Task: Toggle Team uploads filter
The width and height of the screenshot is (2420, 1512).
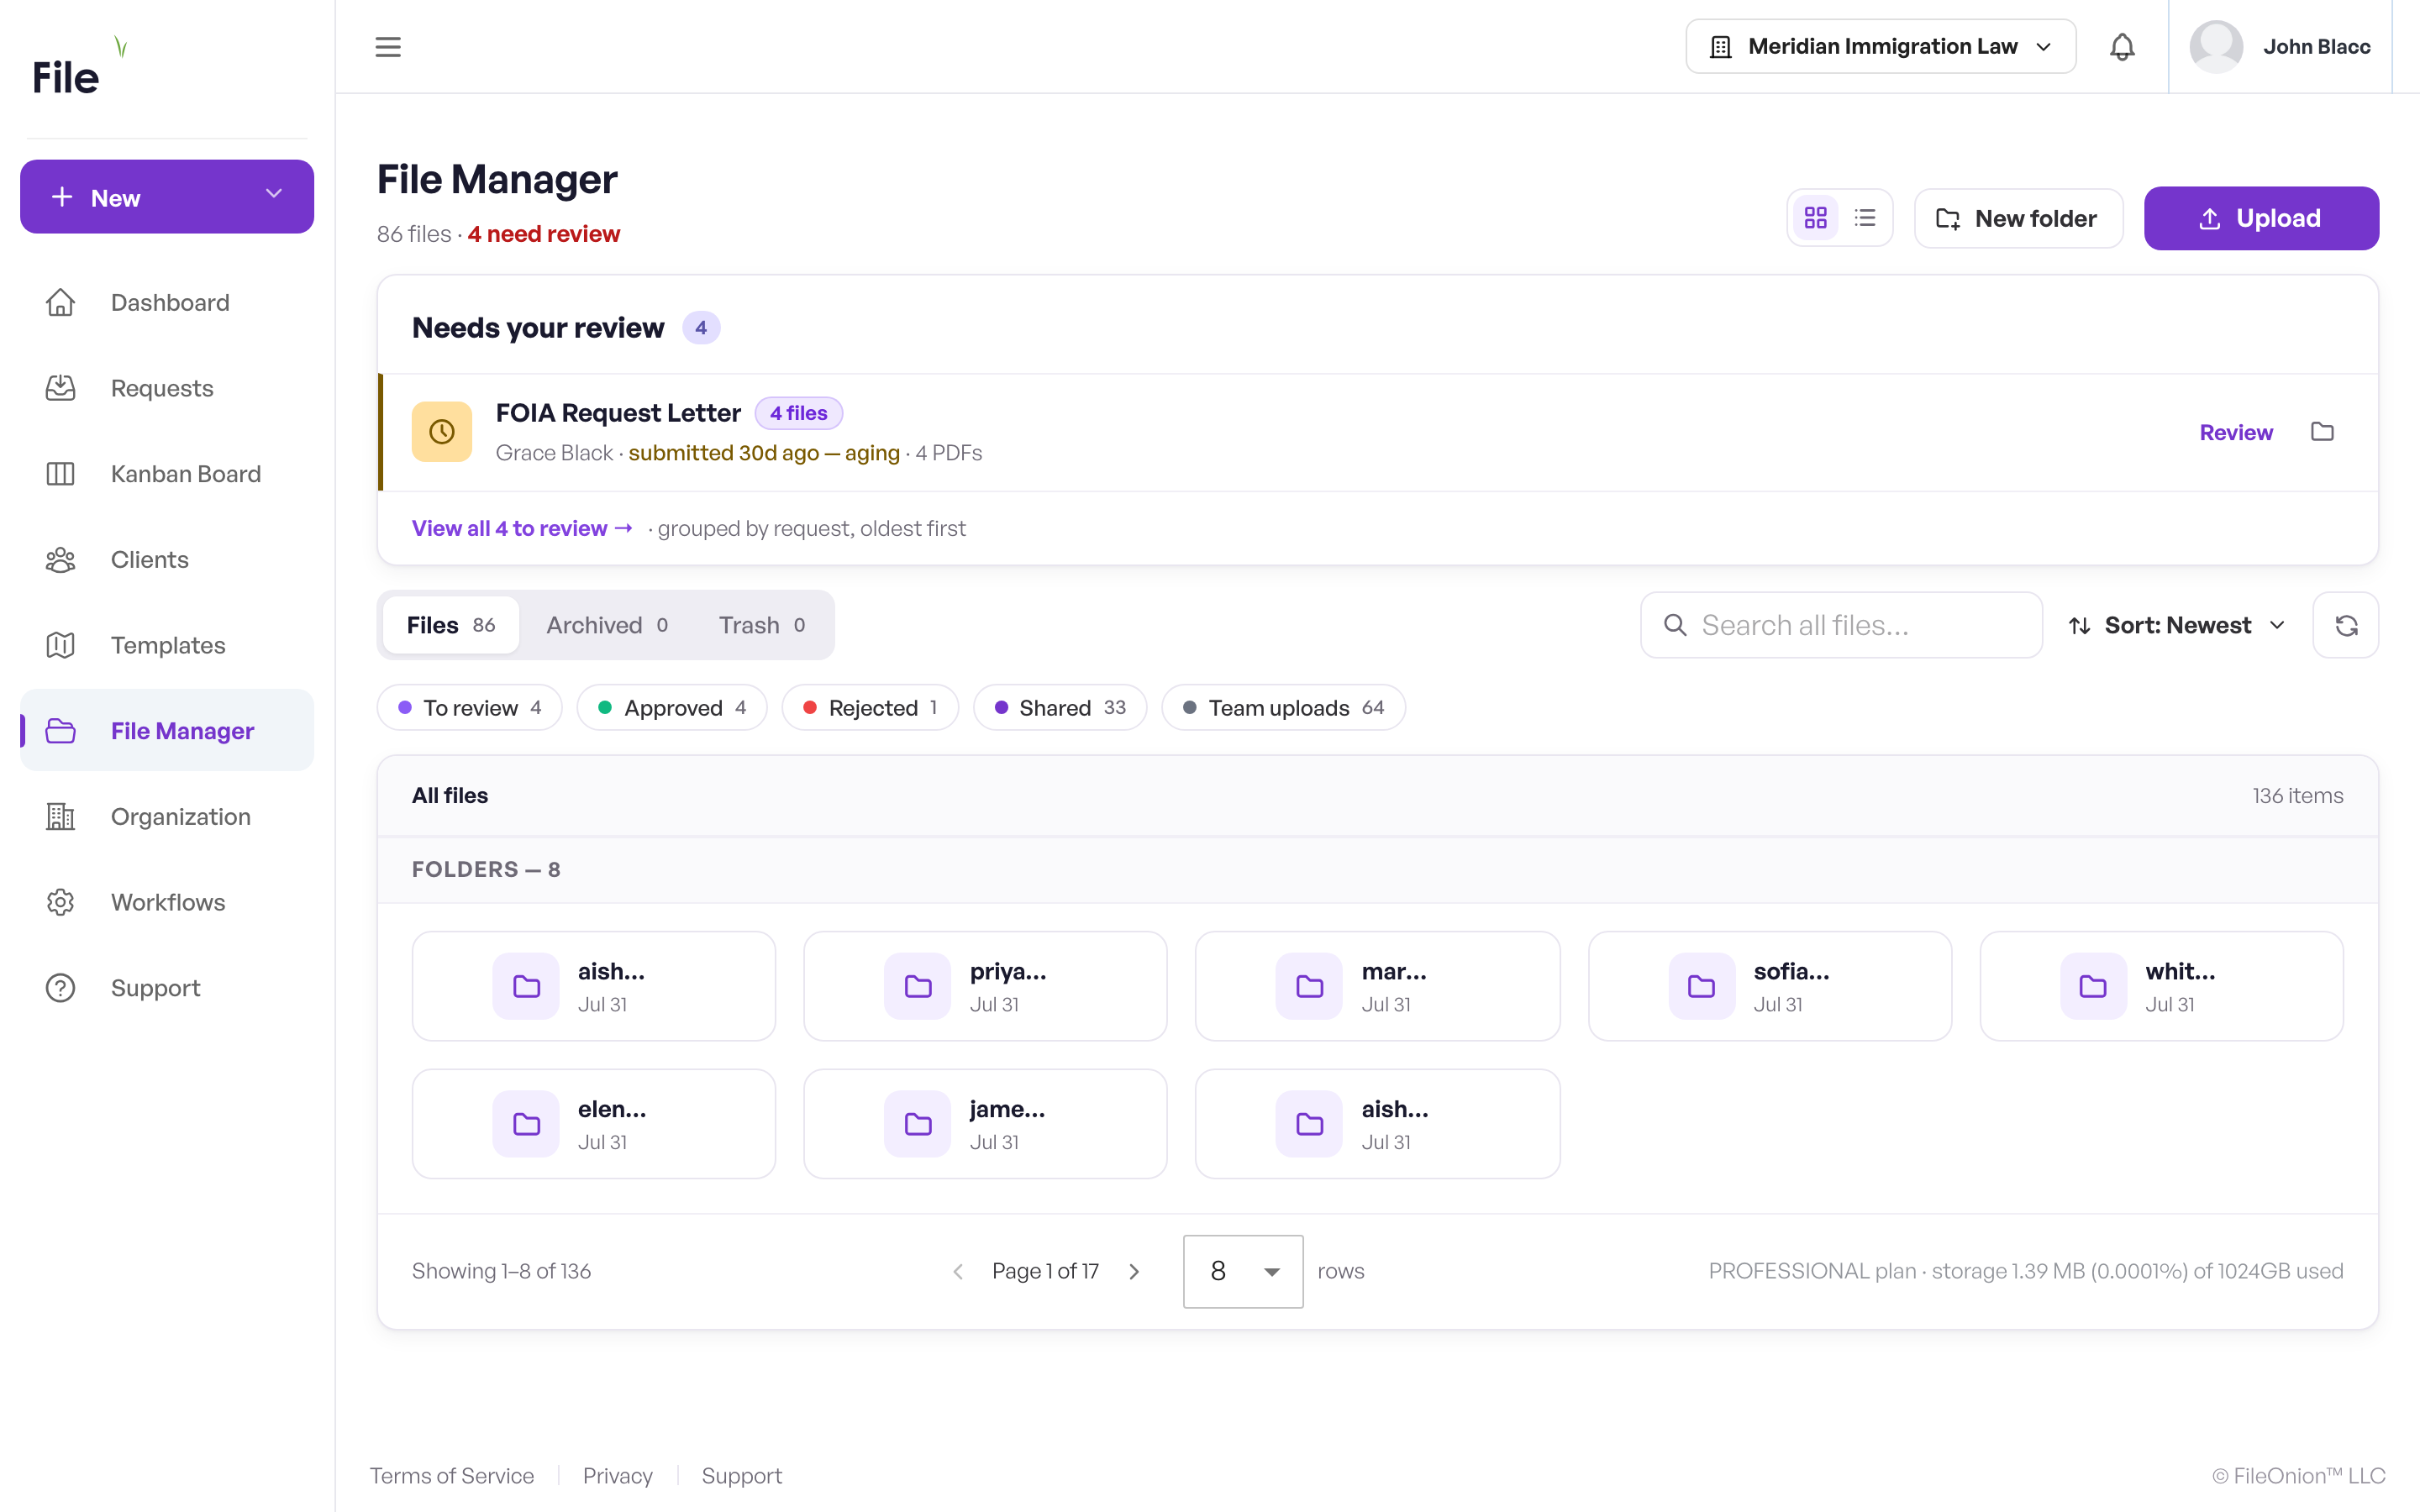Action: point(1283,708)
